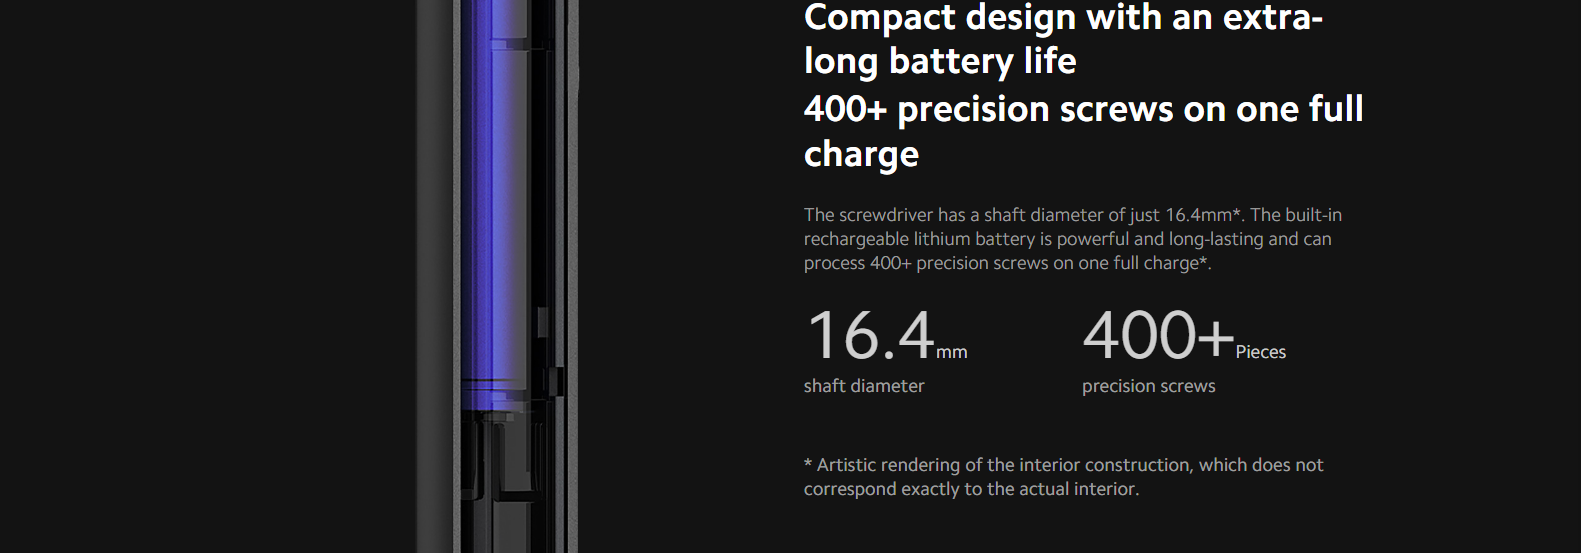This screenshot has width=1581, height=553.
Task: Click the 'long battery life' heading line
Action: pyautogui.click(x=940, y=62)
